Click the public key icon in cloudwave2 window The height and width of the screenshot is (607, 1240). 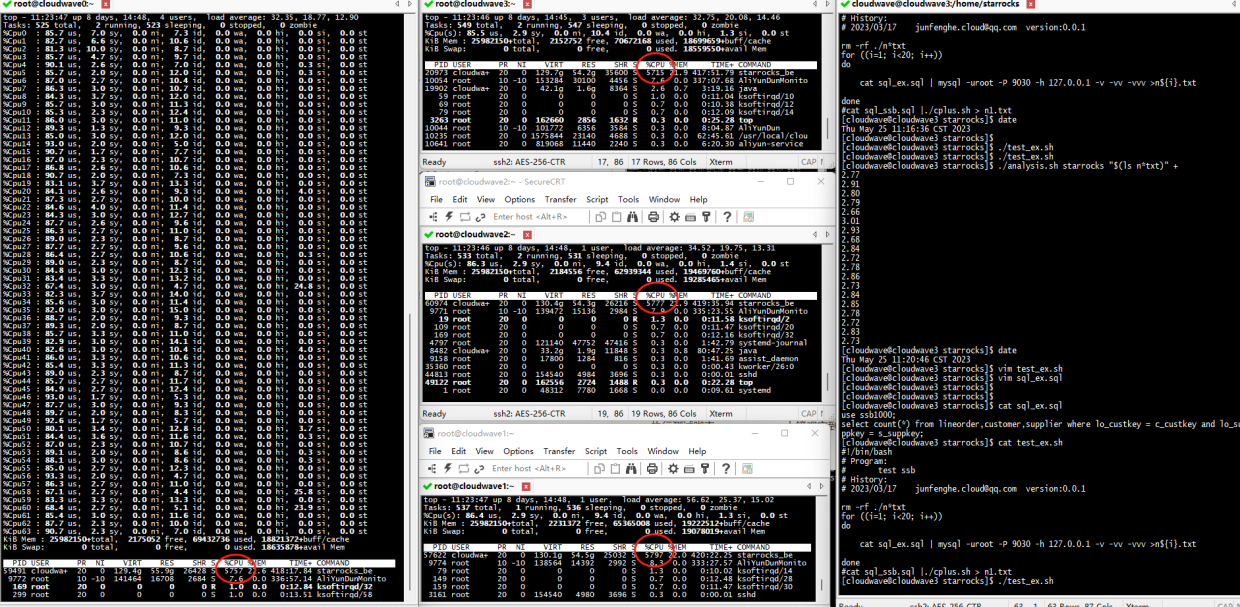click(x=706, y=217)
